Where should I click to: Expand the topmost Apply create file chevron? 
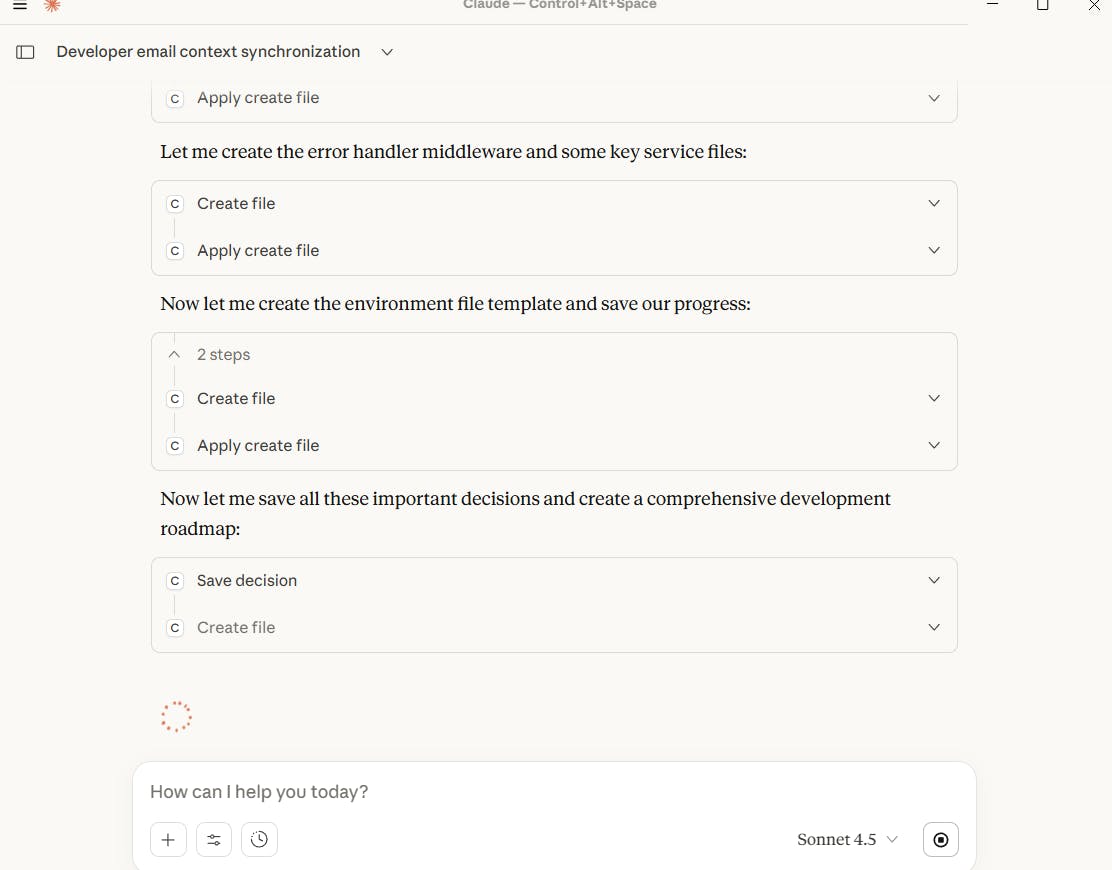934,98
